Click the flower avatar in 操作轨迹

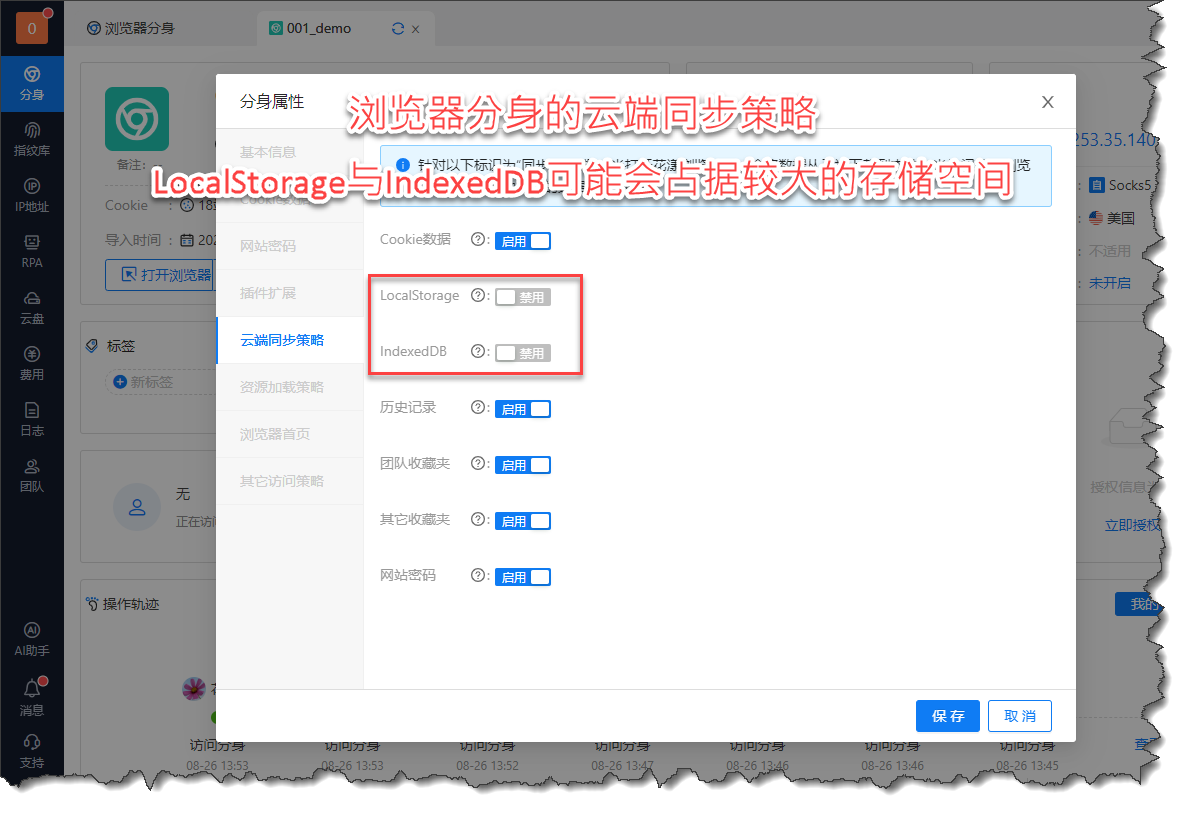(x=195, y=689)
